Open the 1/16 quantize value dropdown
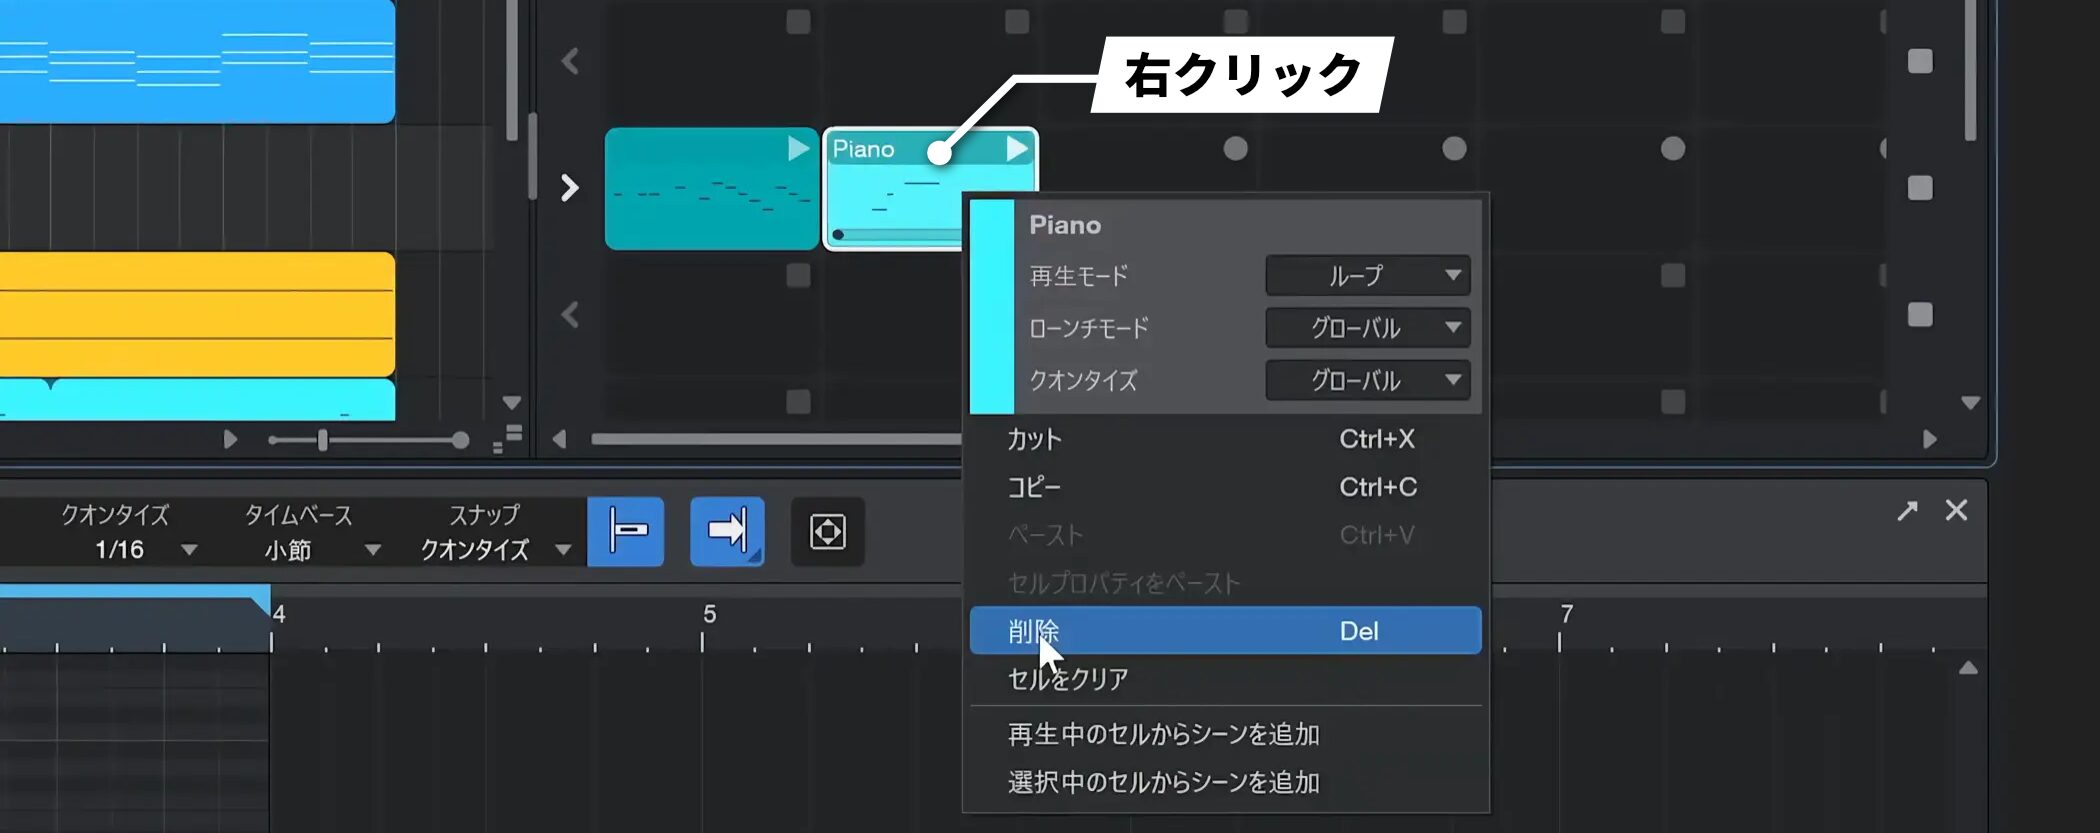The image size is (2100, 833). pyautogui.click(x=187, y=550)
